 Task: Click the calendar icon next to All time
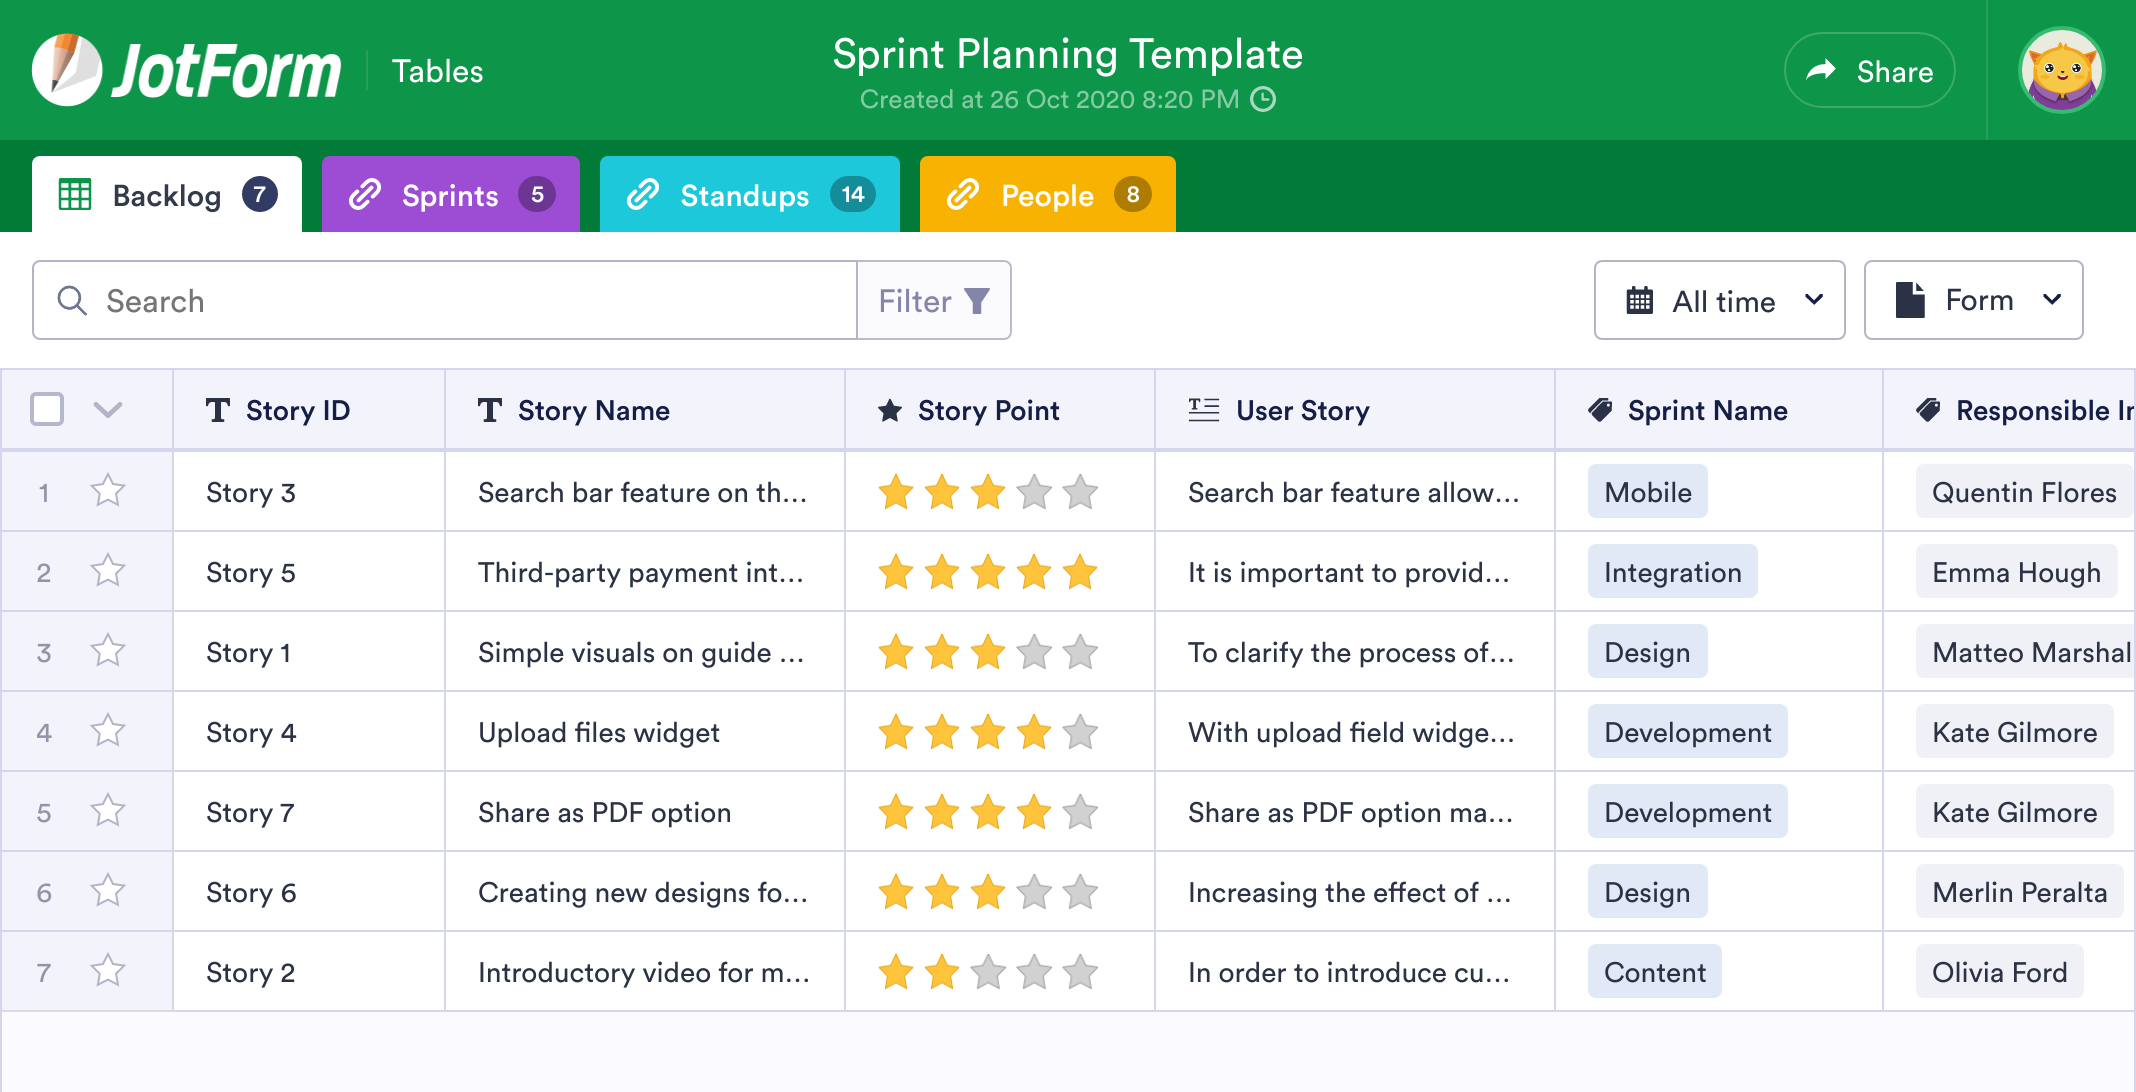coord(1640,299)
